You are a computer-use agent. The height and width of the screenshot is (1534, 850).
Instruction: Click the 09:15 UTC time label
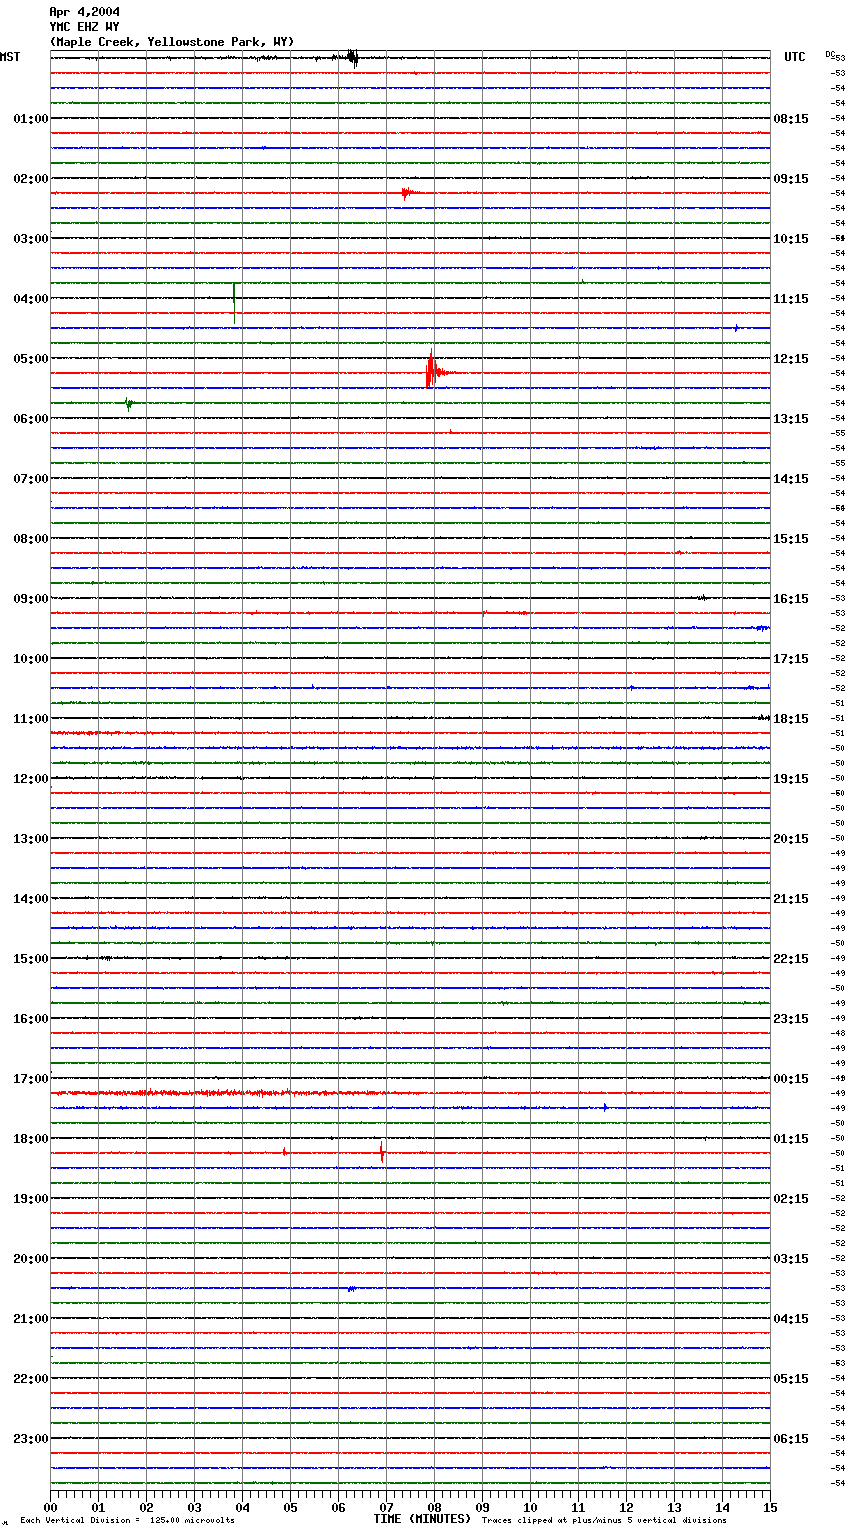coord(791,179)
